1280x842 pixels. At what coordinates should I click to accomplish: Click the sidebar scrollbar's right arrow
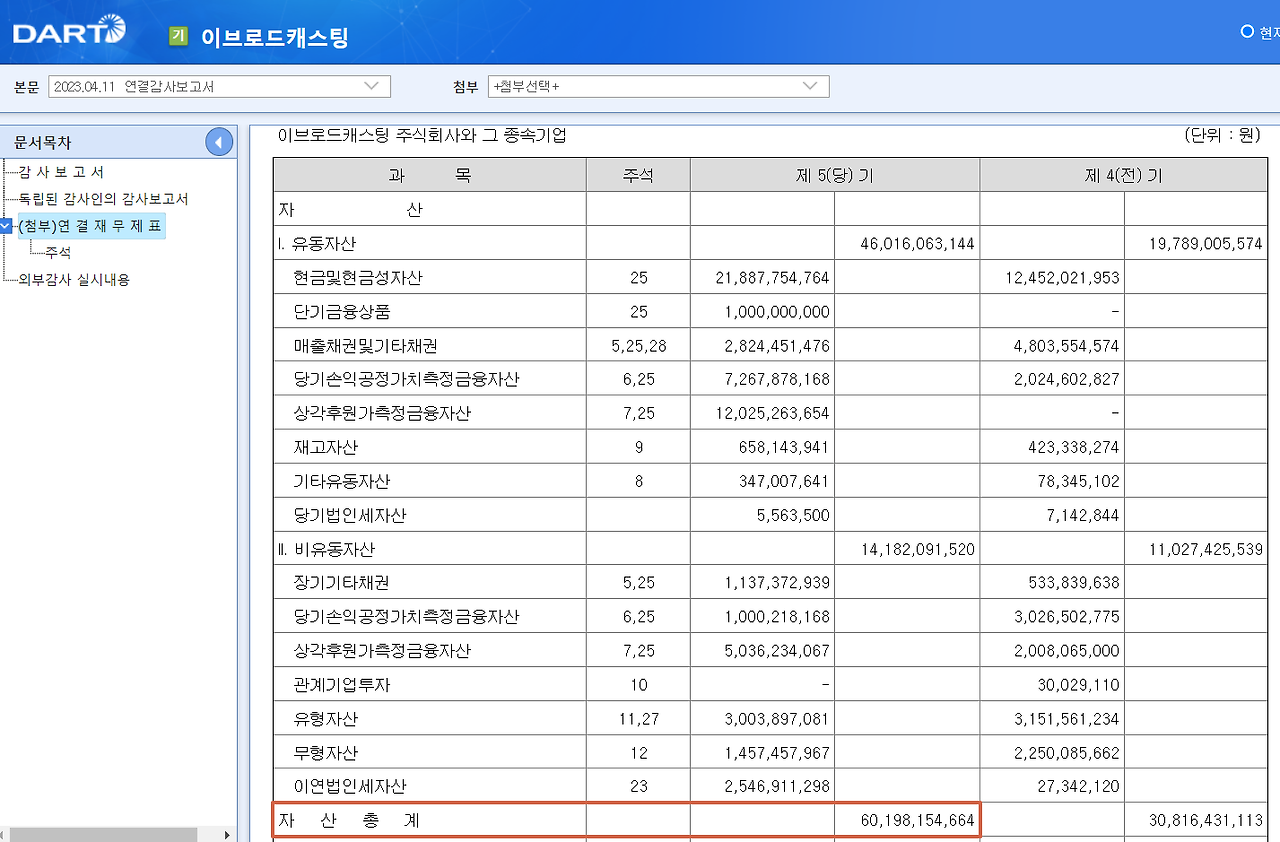pos(227,834)
